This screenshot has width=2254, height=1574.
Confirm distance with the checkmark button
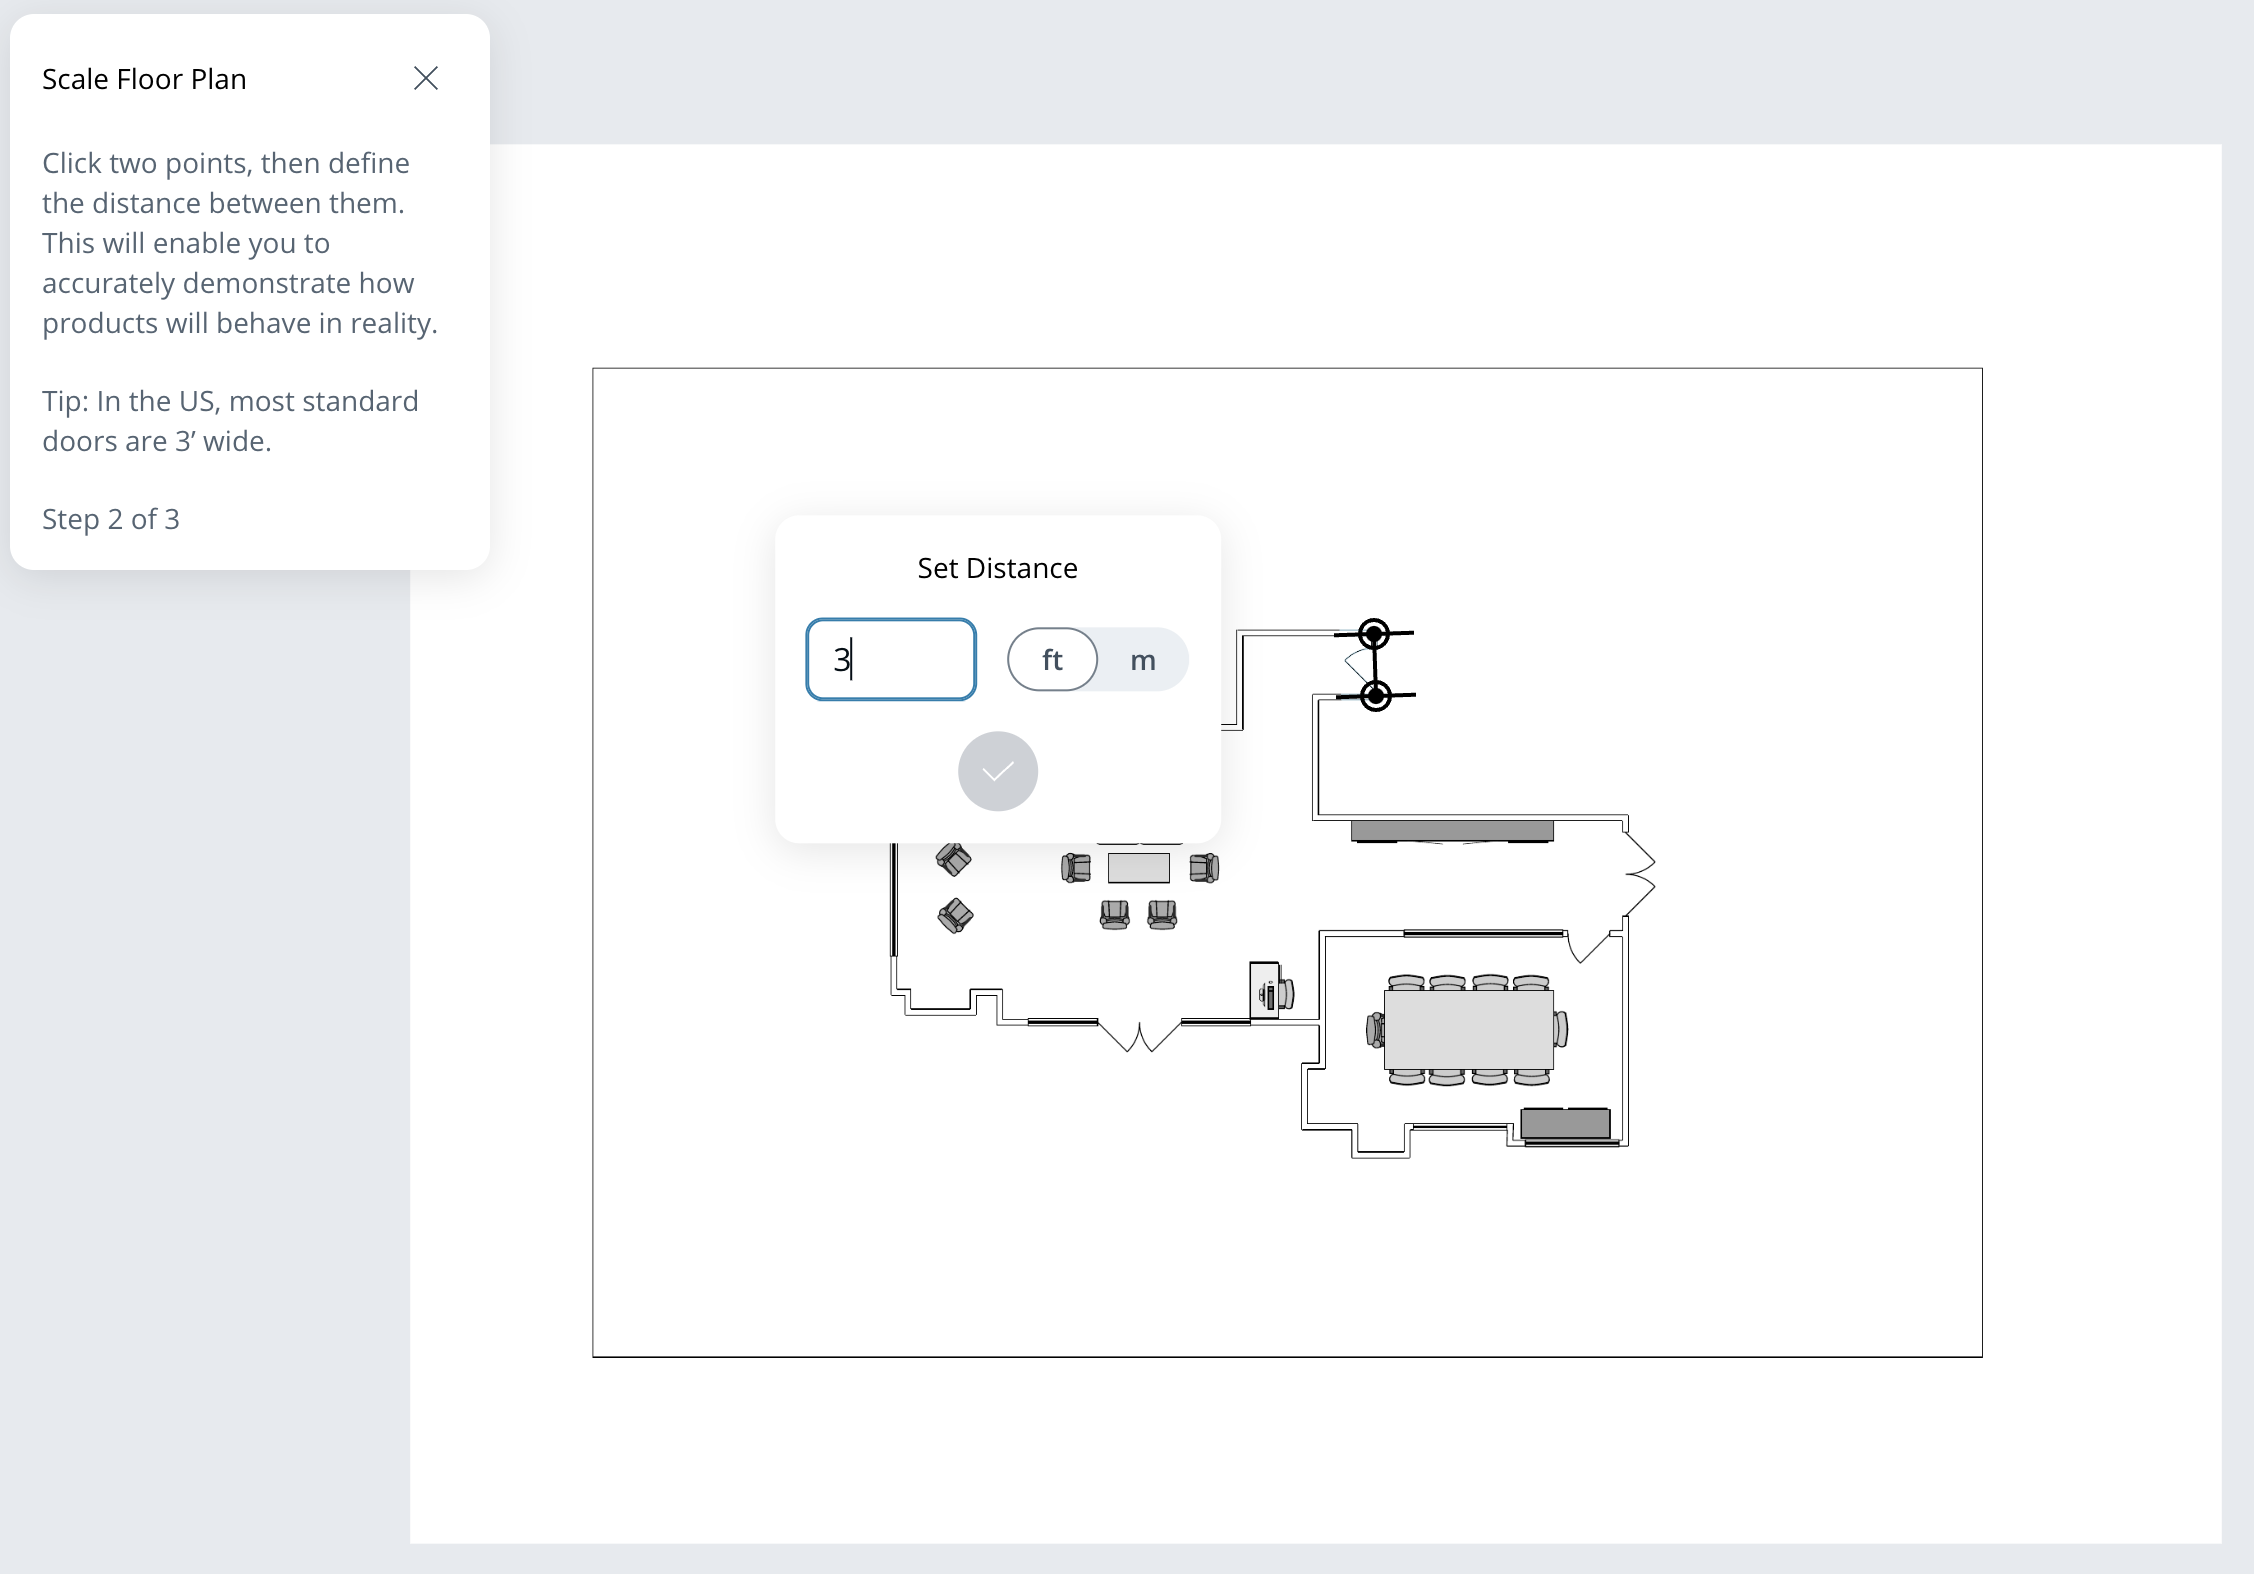point(997,771)
